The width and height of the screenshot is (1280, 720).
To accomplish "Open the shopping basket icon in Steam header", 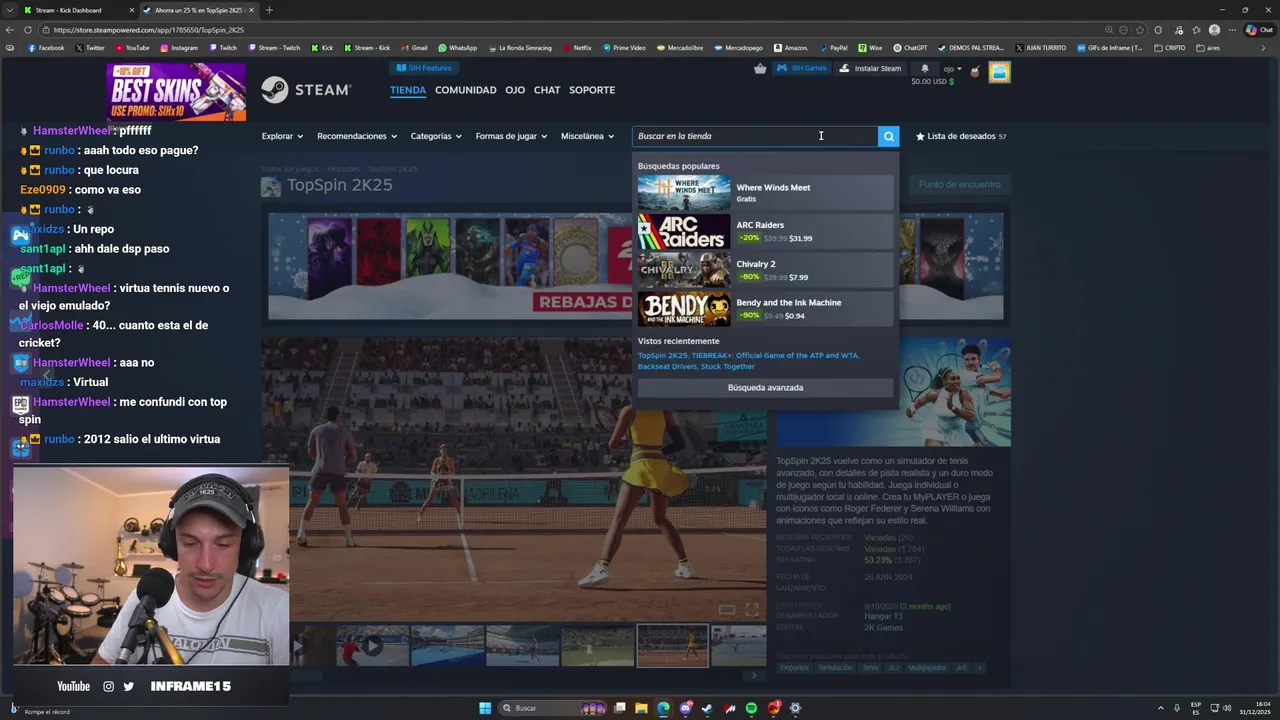I will tap(760, 68).
